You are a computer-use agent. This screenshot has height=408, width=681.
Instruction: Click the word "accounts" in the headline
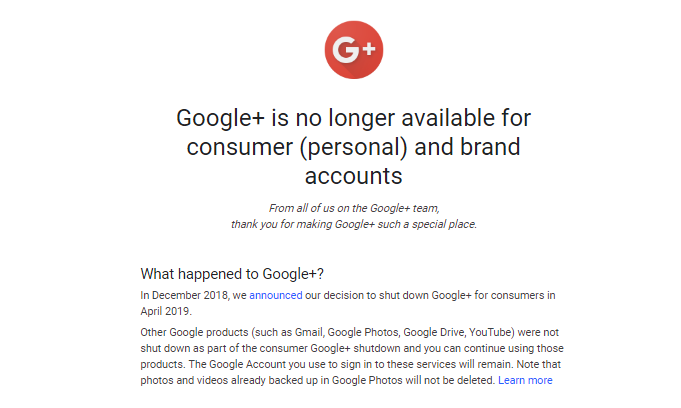pyautogui.click(x=353, y=176)
